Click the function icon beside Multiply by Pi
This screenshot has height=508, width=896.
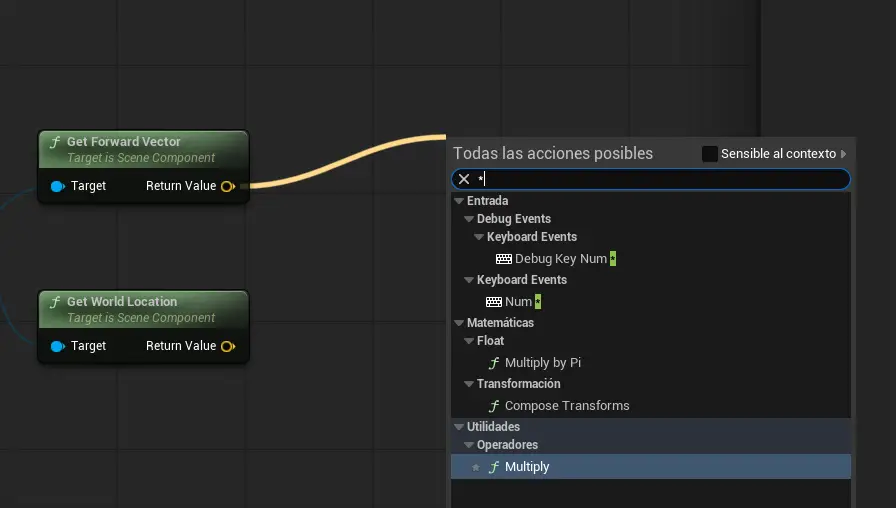pyautogui.click(x=493, y=363)
